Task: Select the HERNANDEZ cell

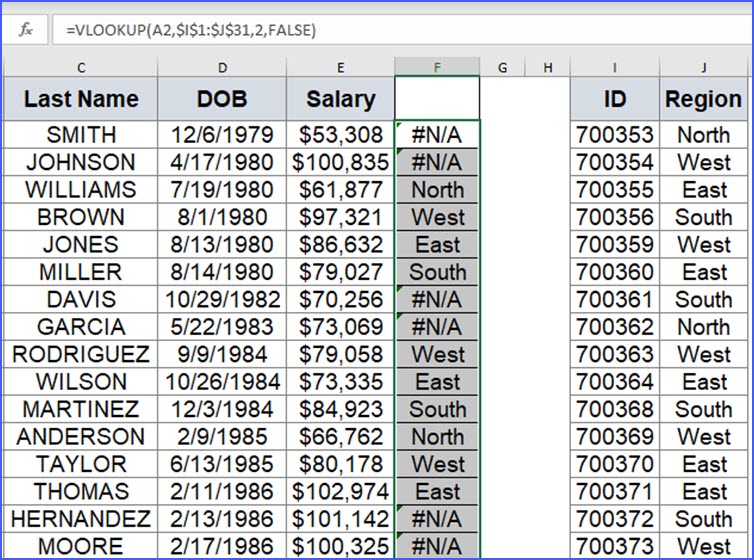Action: [81, 519]
